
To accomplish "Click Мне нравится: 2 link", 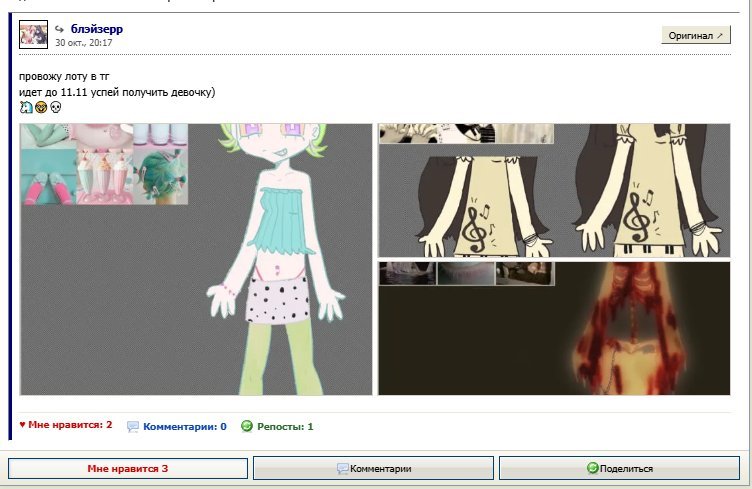I will [66, 425].
